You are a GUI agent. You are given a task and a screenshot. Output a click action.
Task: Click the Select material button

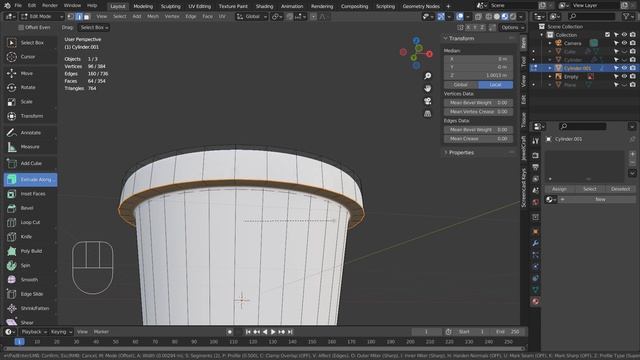point(590,189)
